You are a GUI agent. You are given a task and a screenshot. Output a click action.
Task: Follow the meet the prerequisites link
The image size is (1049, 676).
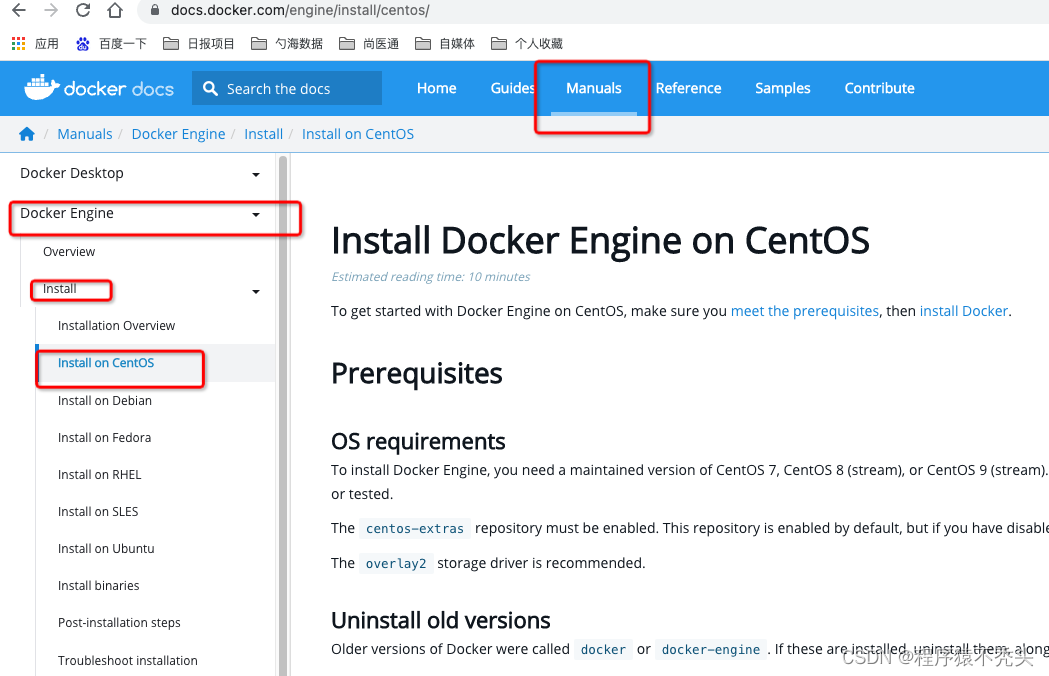(x=805, y=311)
